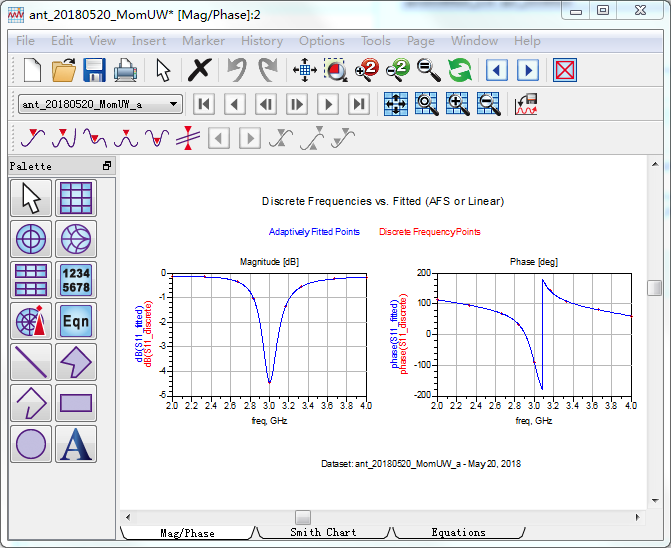This screenshot has width=671, height=548.
Task: Jump to first sweep value
Action: [x=204, y=104]
